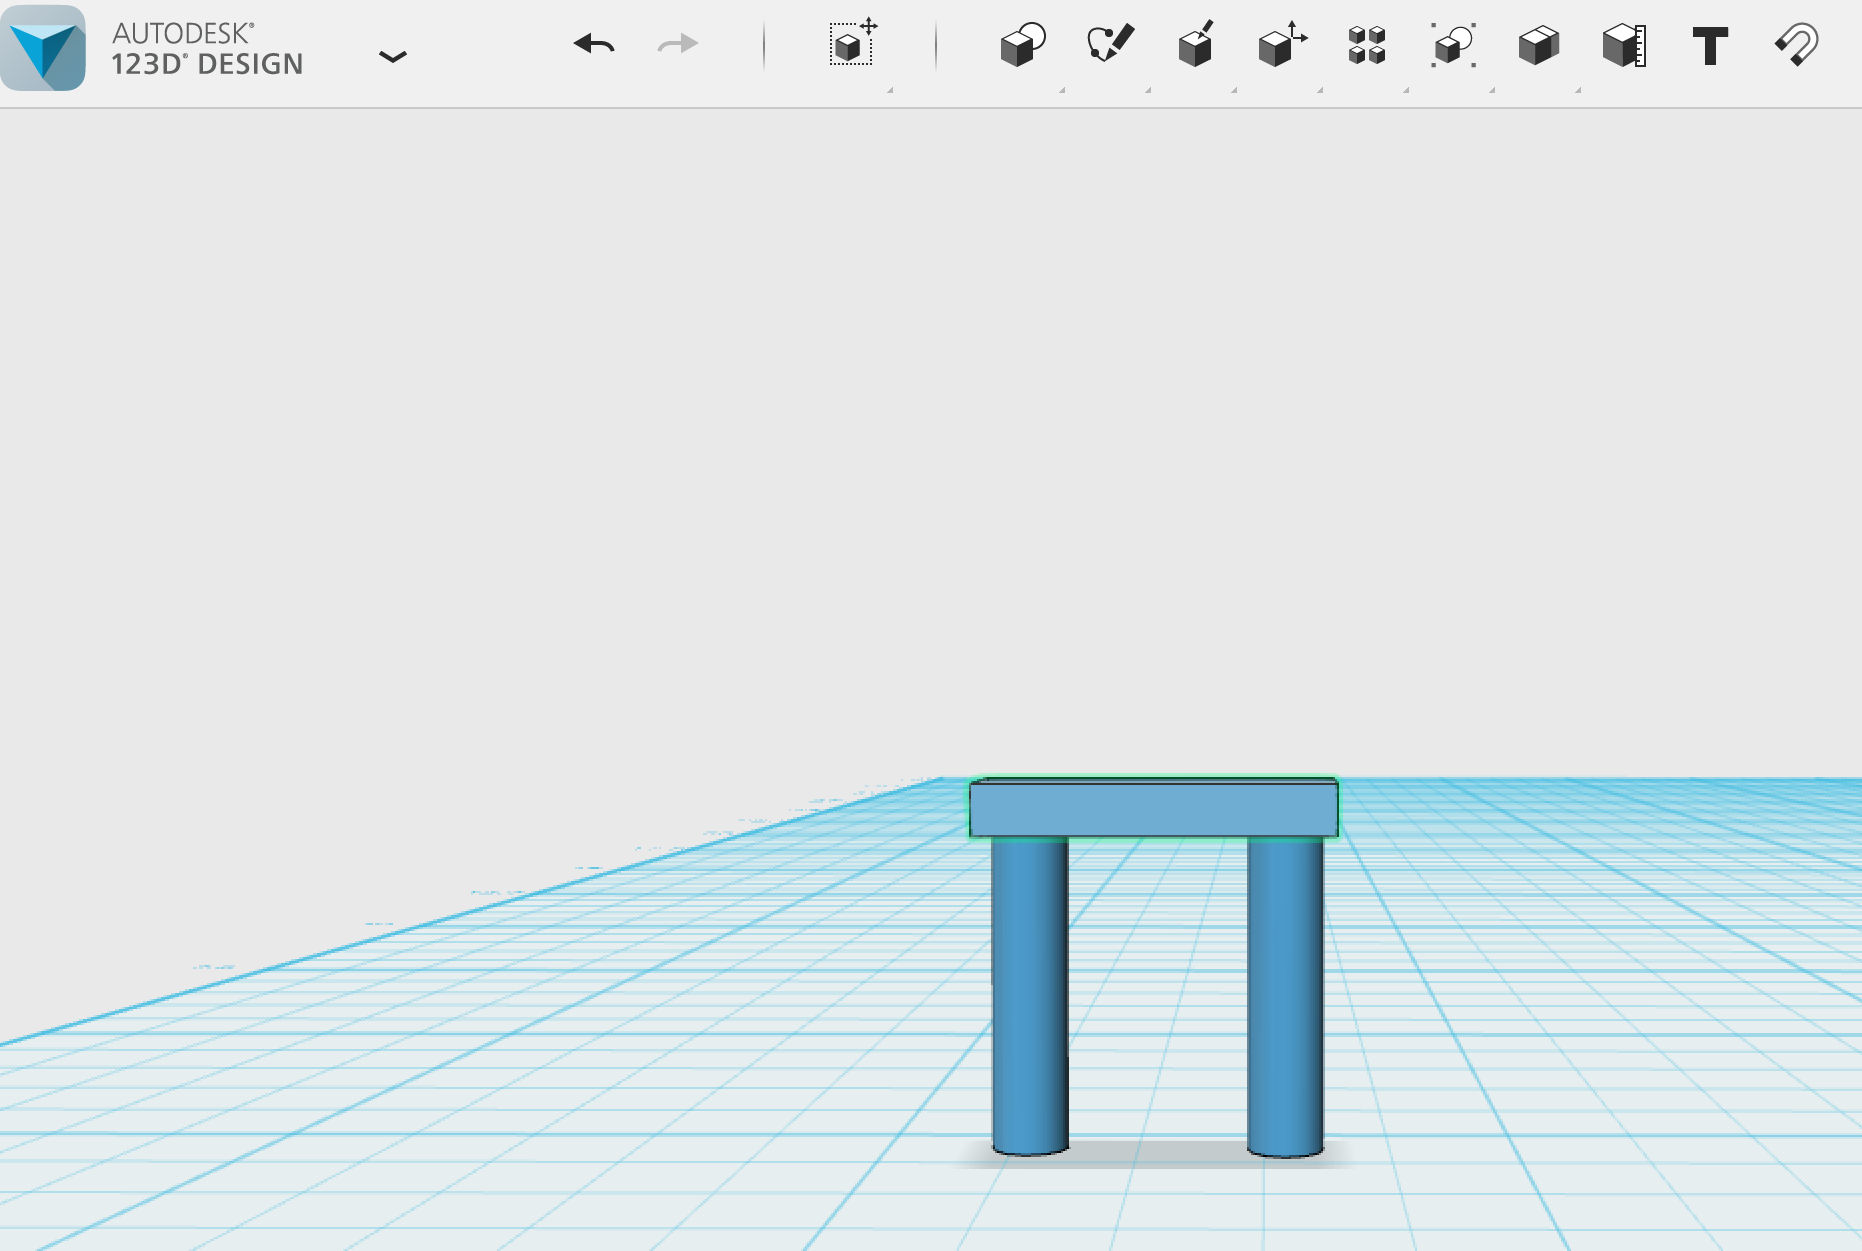Screen dimensions: 1862x1251
Task: Select the Text tool
Action: (1710, 46)
